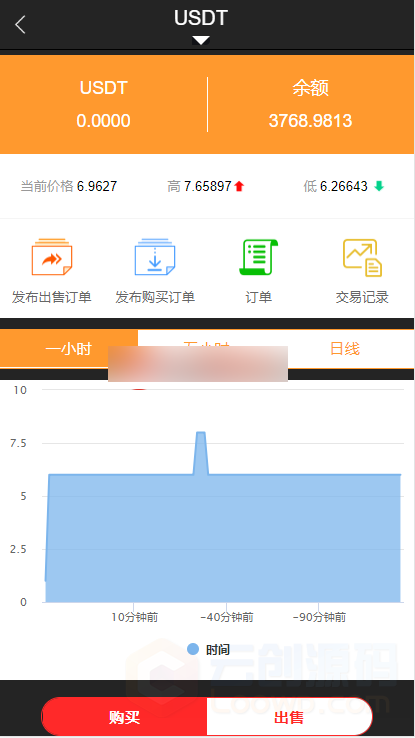Select the 交易记录 label
This screenshot has height=738, width=415.
point(362,297)
